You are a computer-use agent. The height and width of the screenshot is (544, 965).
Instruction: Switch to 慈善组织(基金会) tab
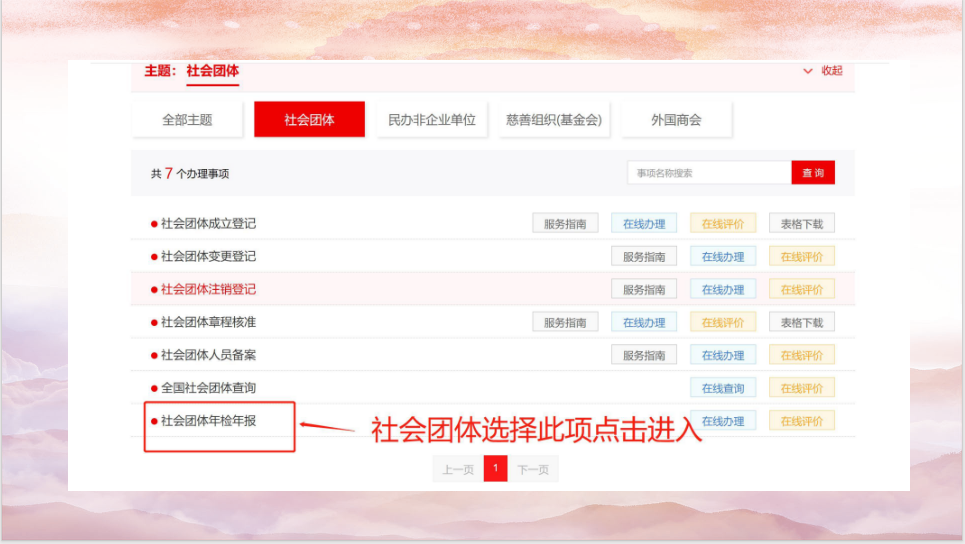[554, 120]
